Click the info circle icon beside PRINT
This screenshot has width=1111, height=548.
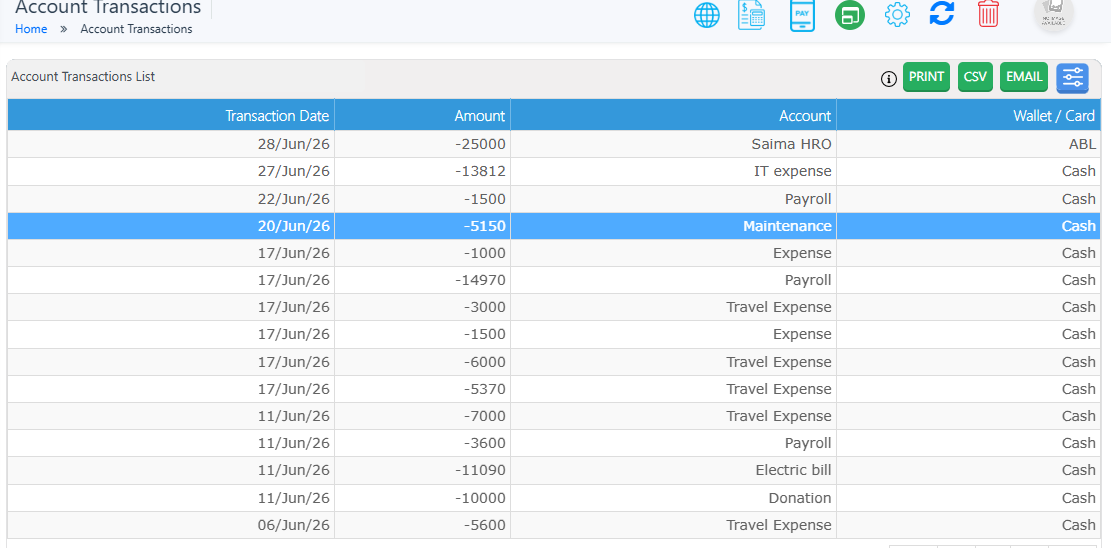click(x=889, y=79)
